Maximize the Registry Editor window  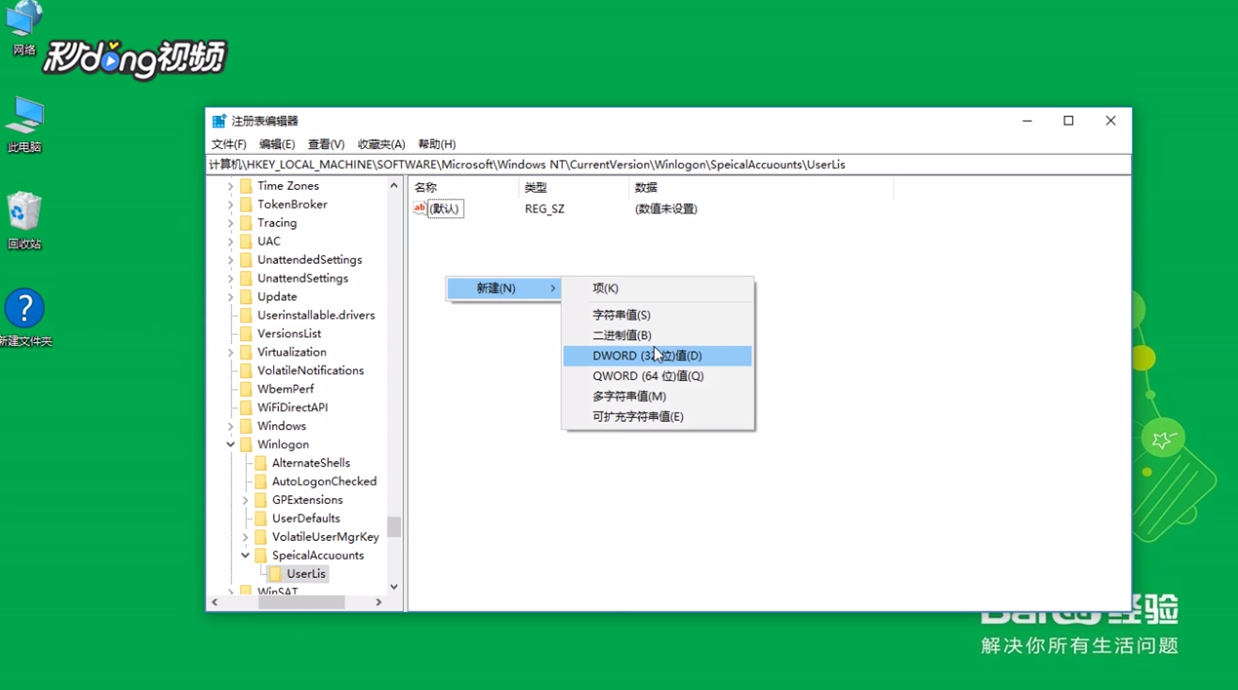coord(1068,121)
